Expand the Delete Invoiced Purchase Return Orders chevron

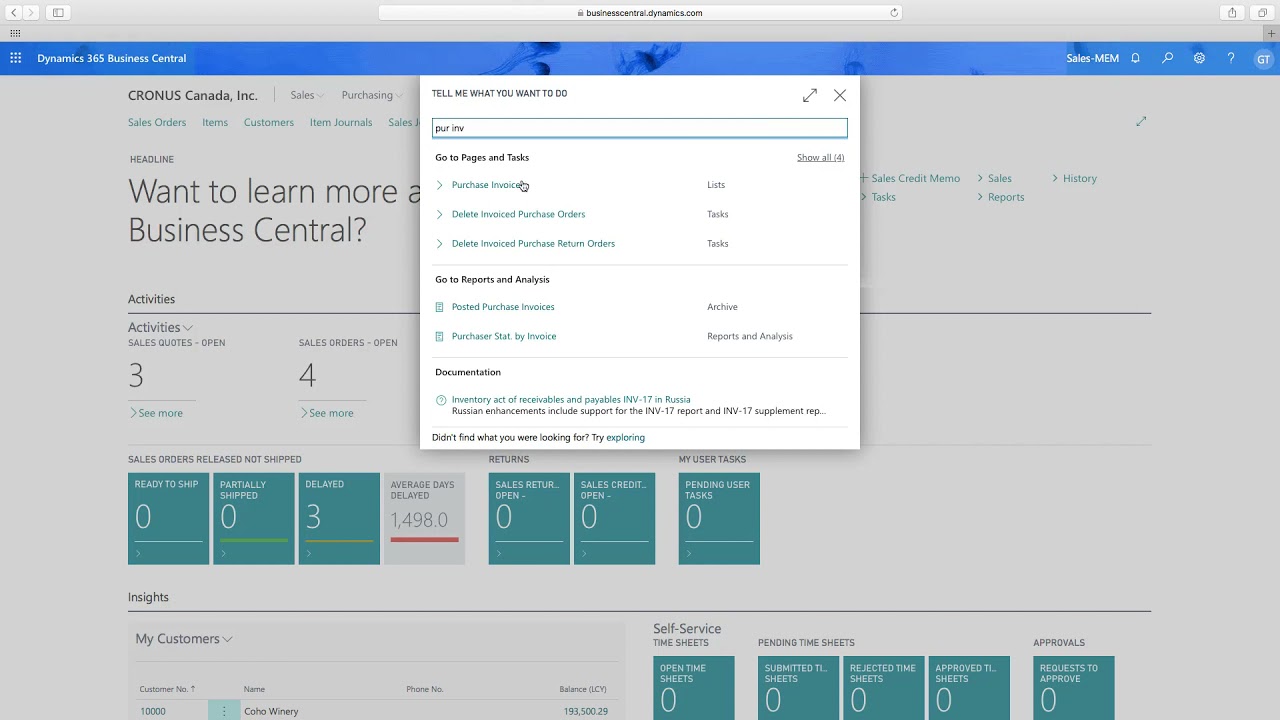pyautogui.click(x=439, y=243)
